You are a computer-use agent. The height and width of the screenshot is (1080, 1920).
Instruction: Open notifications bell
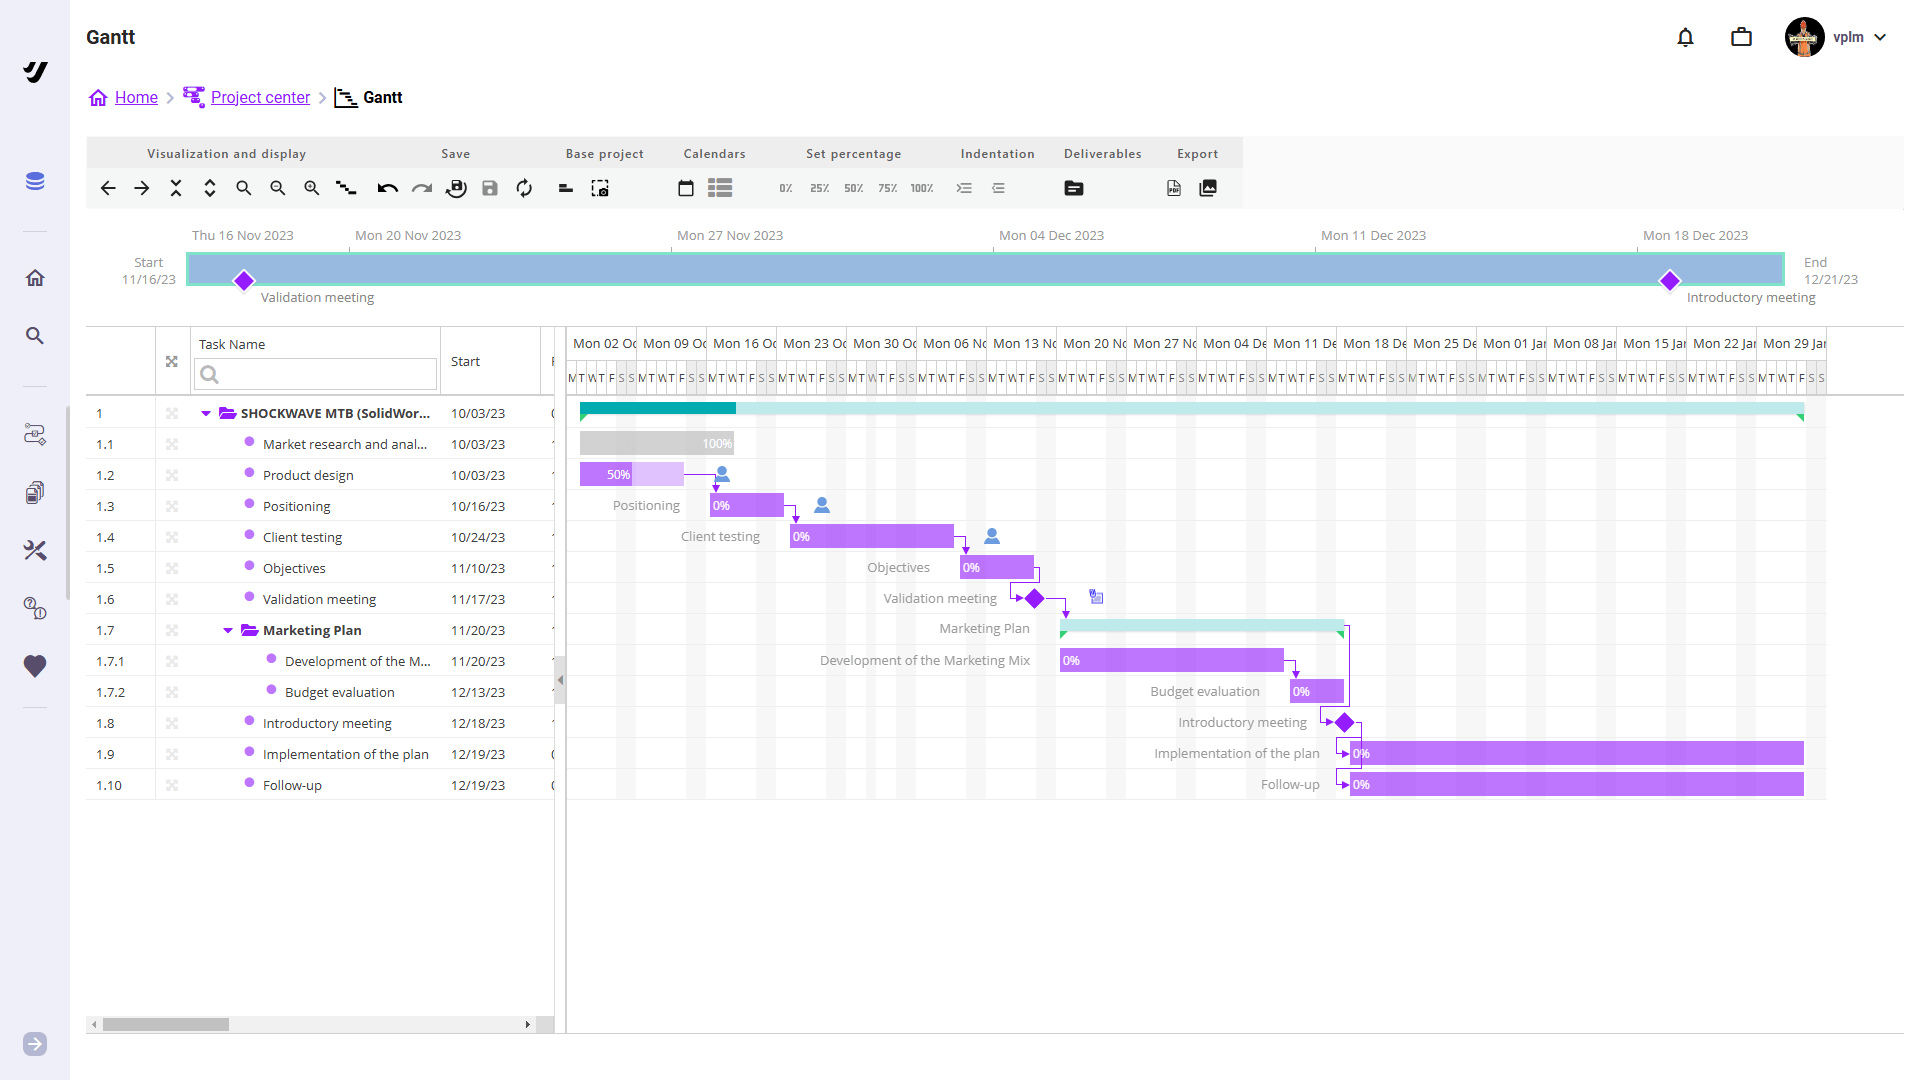tap(1685, 37)
